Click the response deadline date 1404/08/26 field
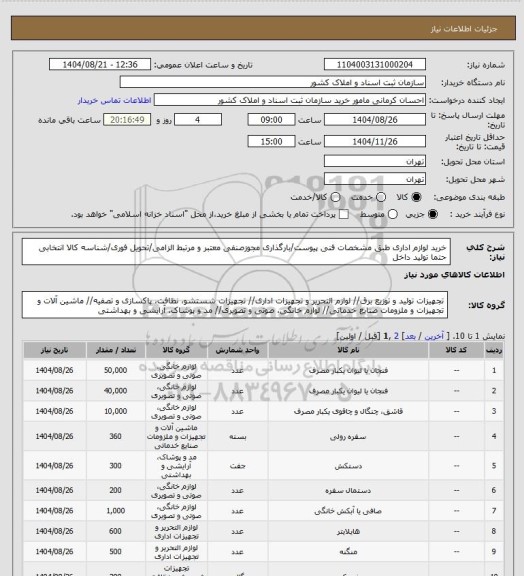The image size is (524, 576). coord(375,119)
